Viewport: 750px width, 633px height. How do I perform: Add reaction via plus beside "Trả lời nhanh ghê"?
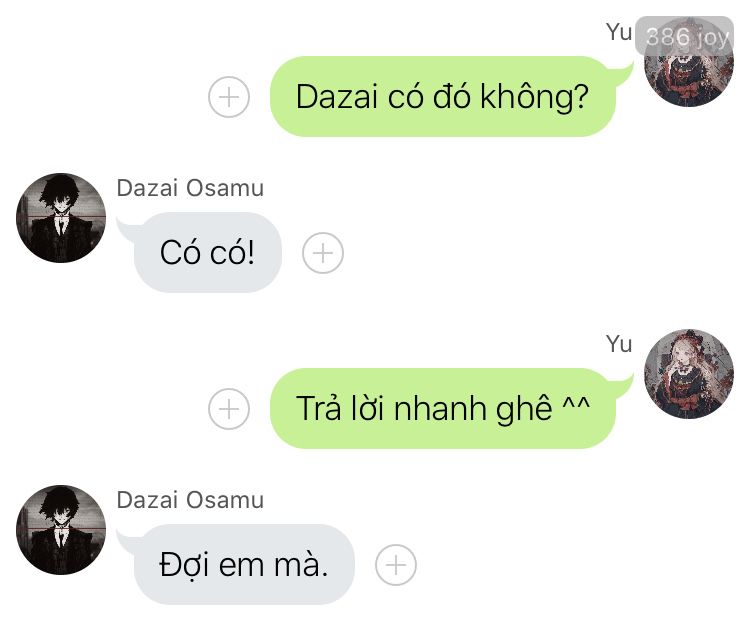[x=229, y=409]
